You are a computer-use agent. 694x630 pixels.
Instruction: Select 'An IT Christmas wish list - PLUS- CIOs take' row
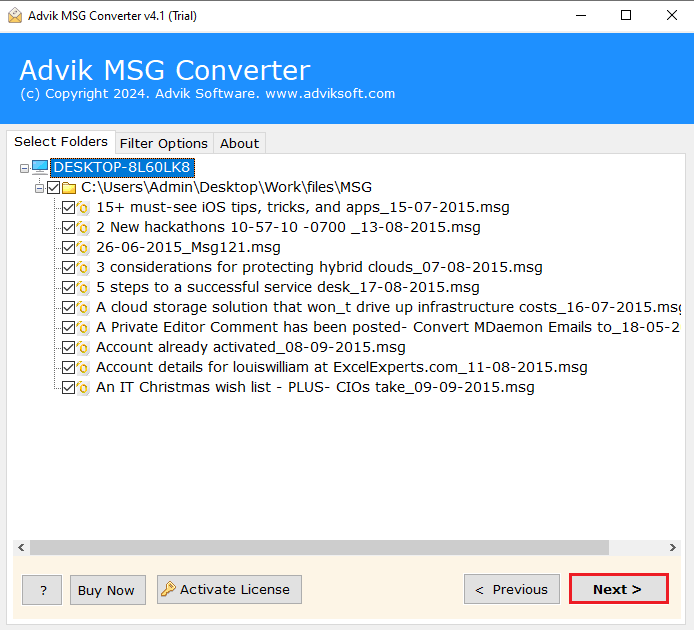315,387
